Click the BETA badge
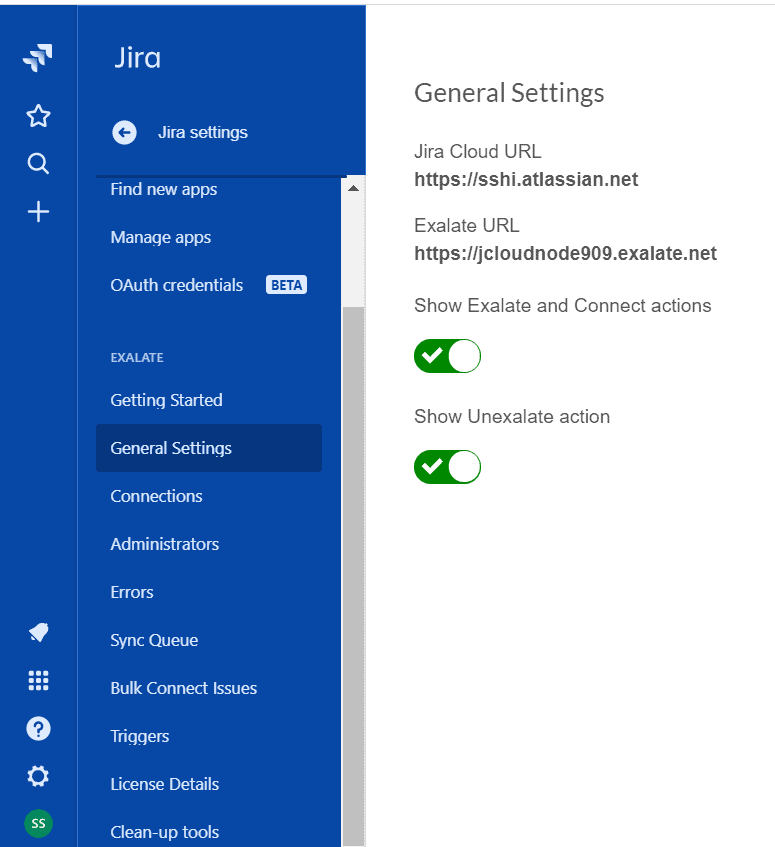 point(286,285)
